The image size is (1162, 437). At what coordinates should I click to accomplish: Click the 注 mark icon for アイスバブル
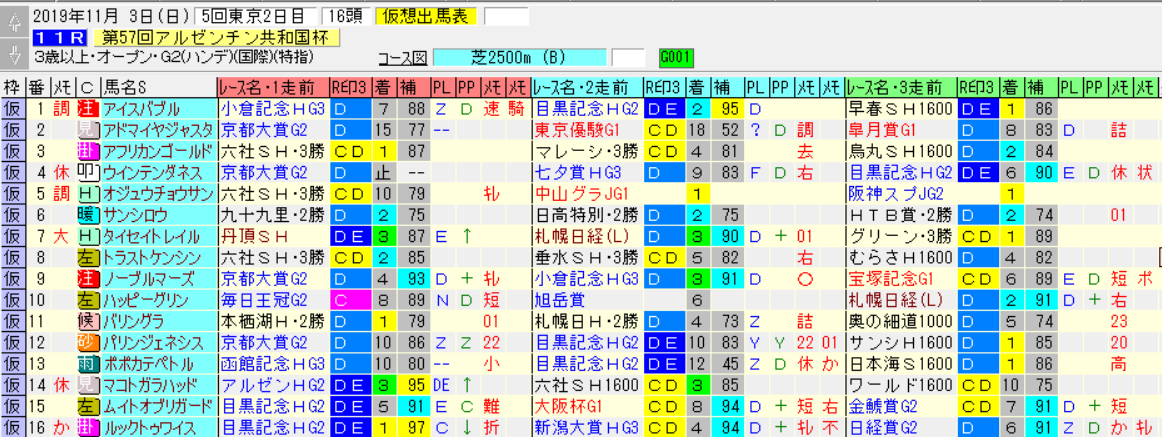click(87, 110)
